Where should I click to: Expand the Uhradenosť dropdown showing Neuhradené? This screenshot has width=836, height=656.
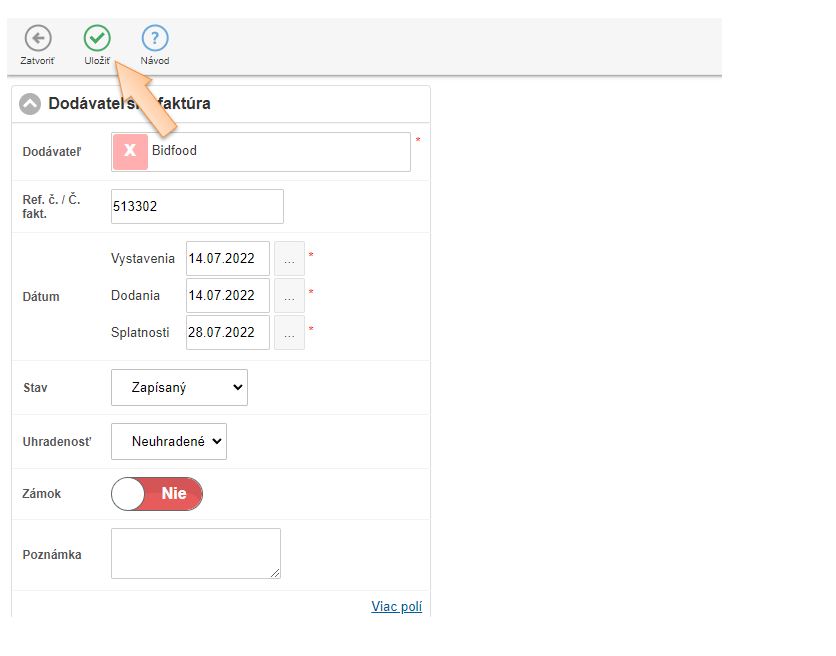169,441
